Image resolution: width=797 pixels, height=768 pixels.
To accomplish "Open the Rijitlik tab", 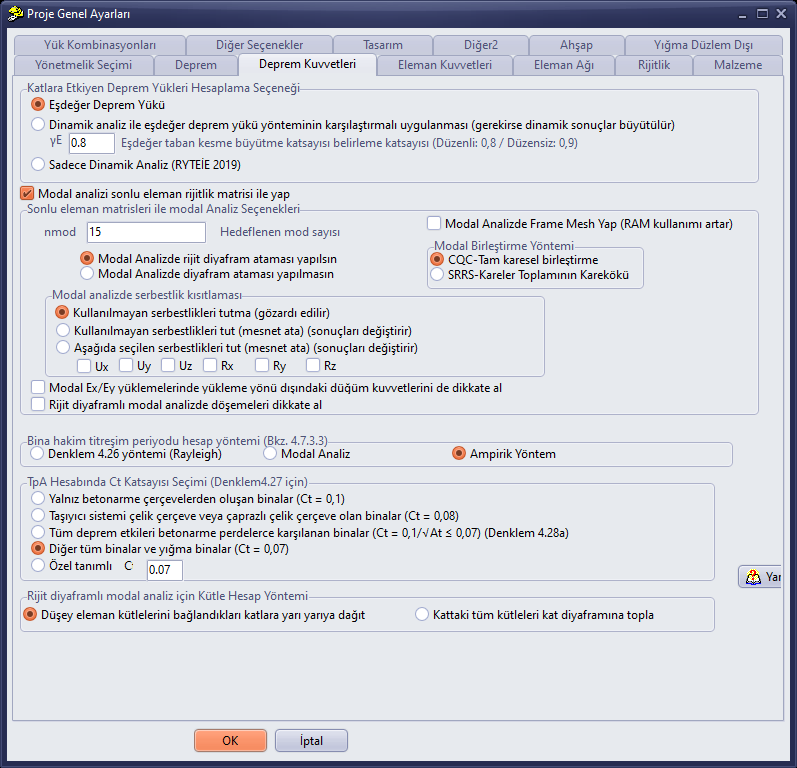I will [654, 65].
